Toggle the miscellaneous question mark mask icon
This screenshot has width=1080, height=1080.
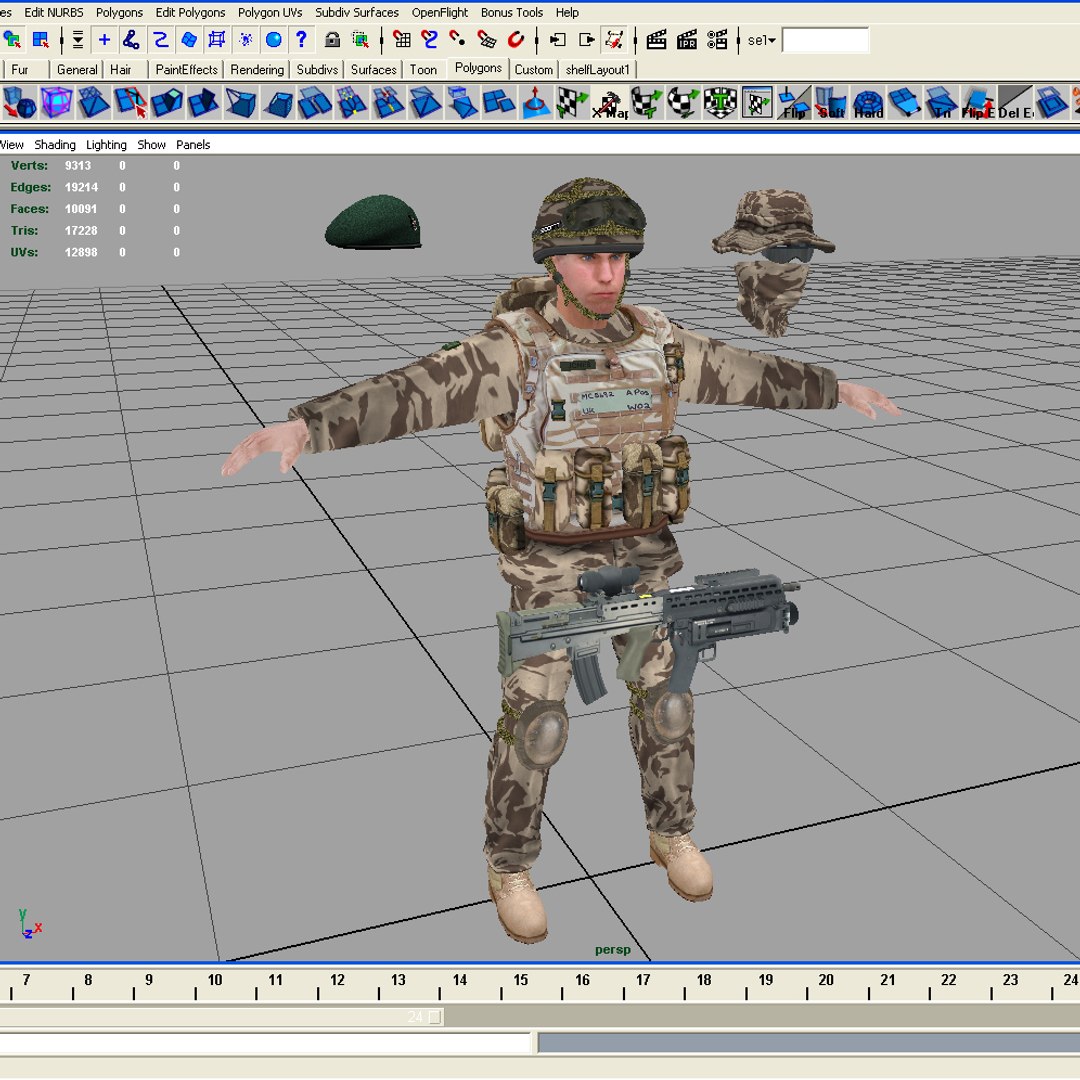[301, 40]
